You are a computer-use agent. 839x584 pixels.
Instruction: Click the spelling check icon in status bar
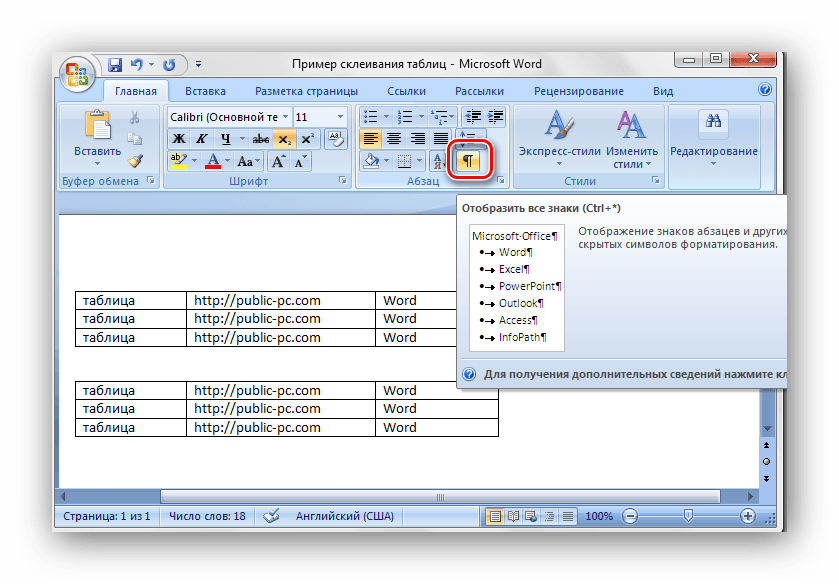270,517
